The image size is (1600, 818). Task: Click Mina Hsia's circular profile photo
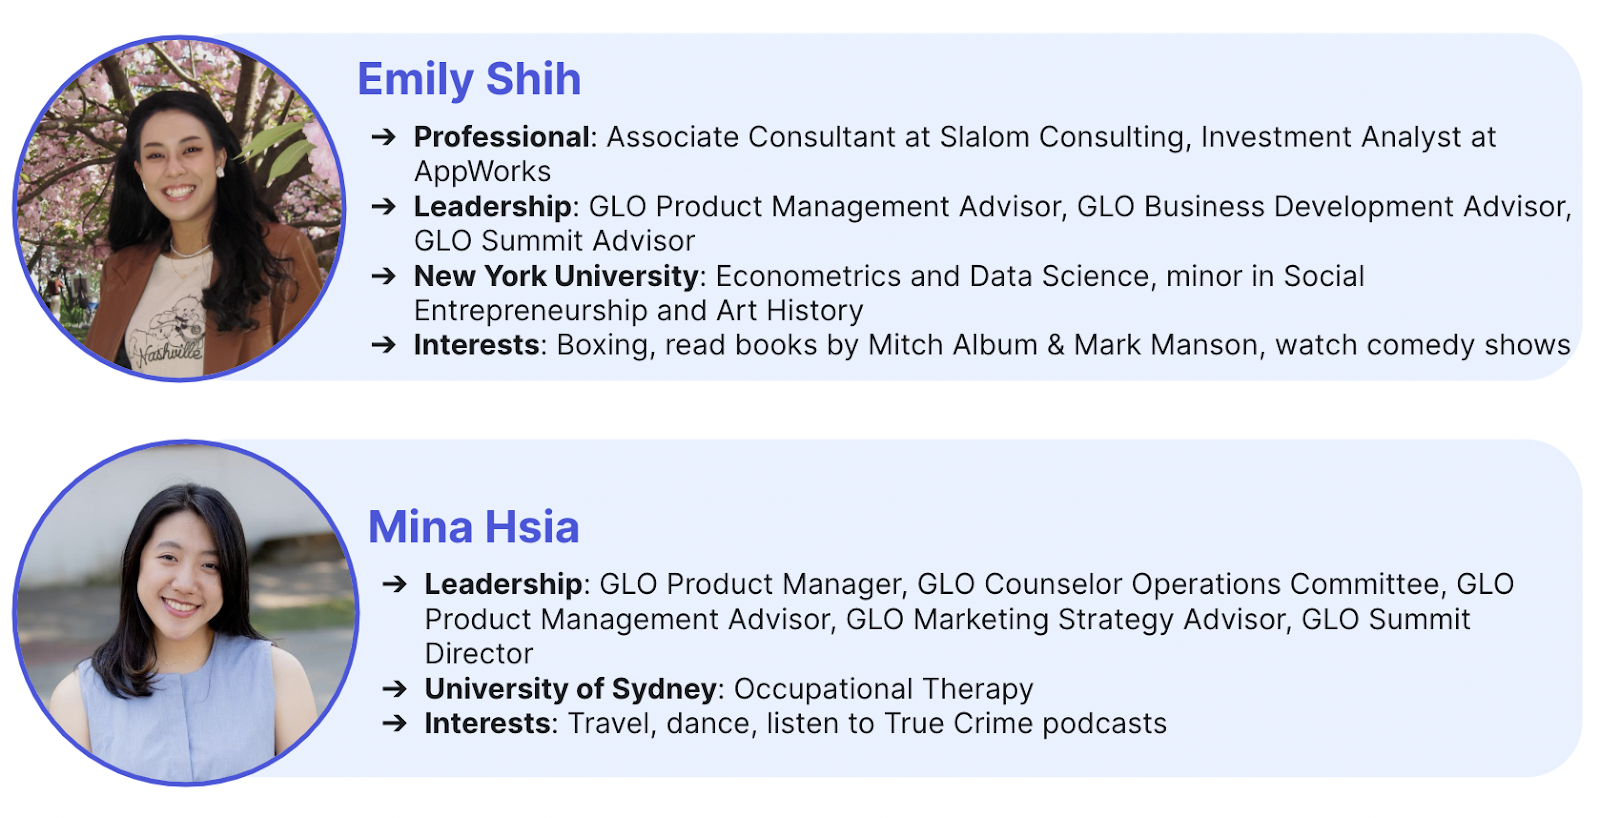(186, 613)
